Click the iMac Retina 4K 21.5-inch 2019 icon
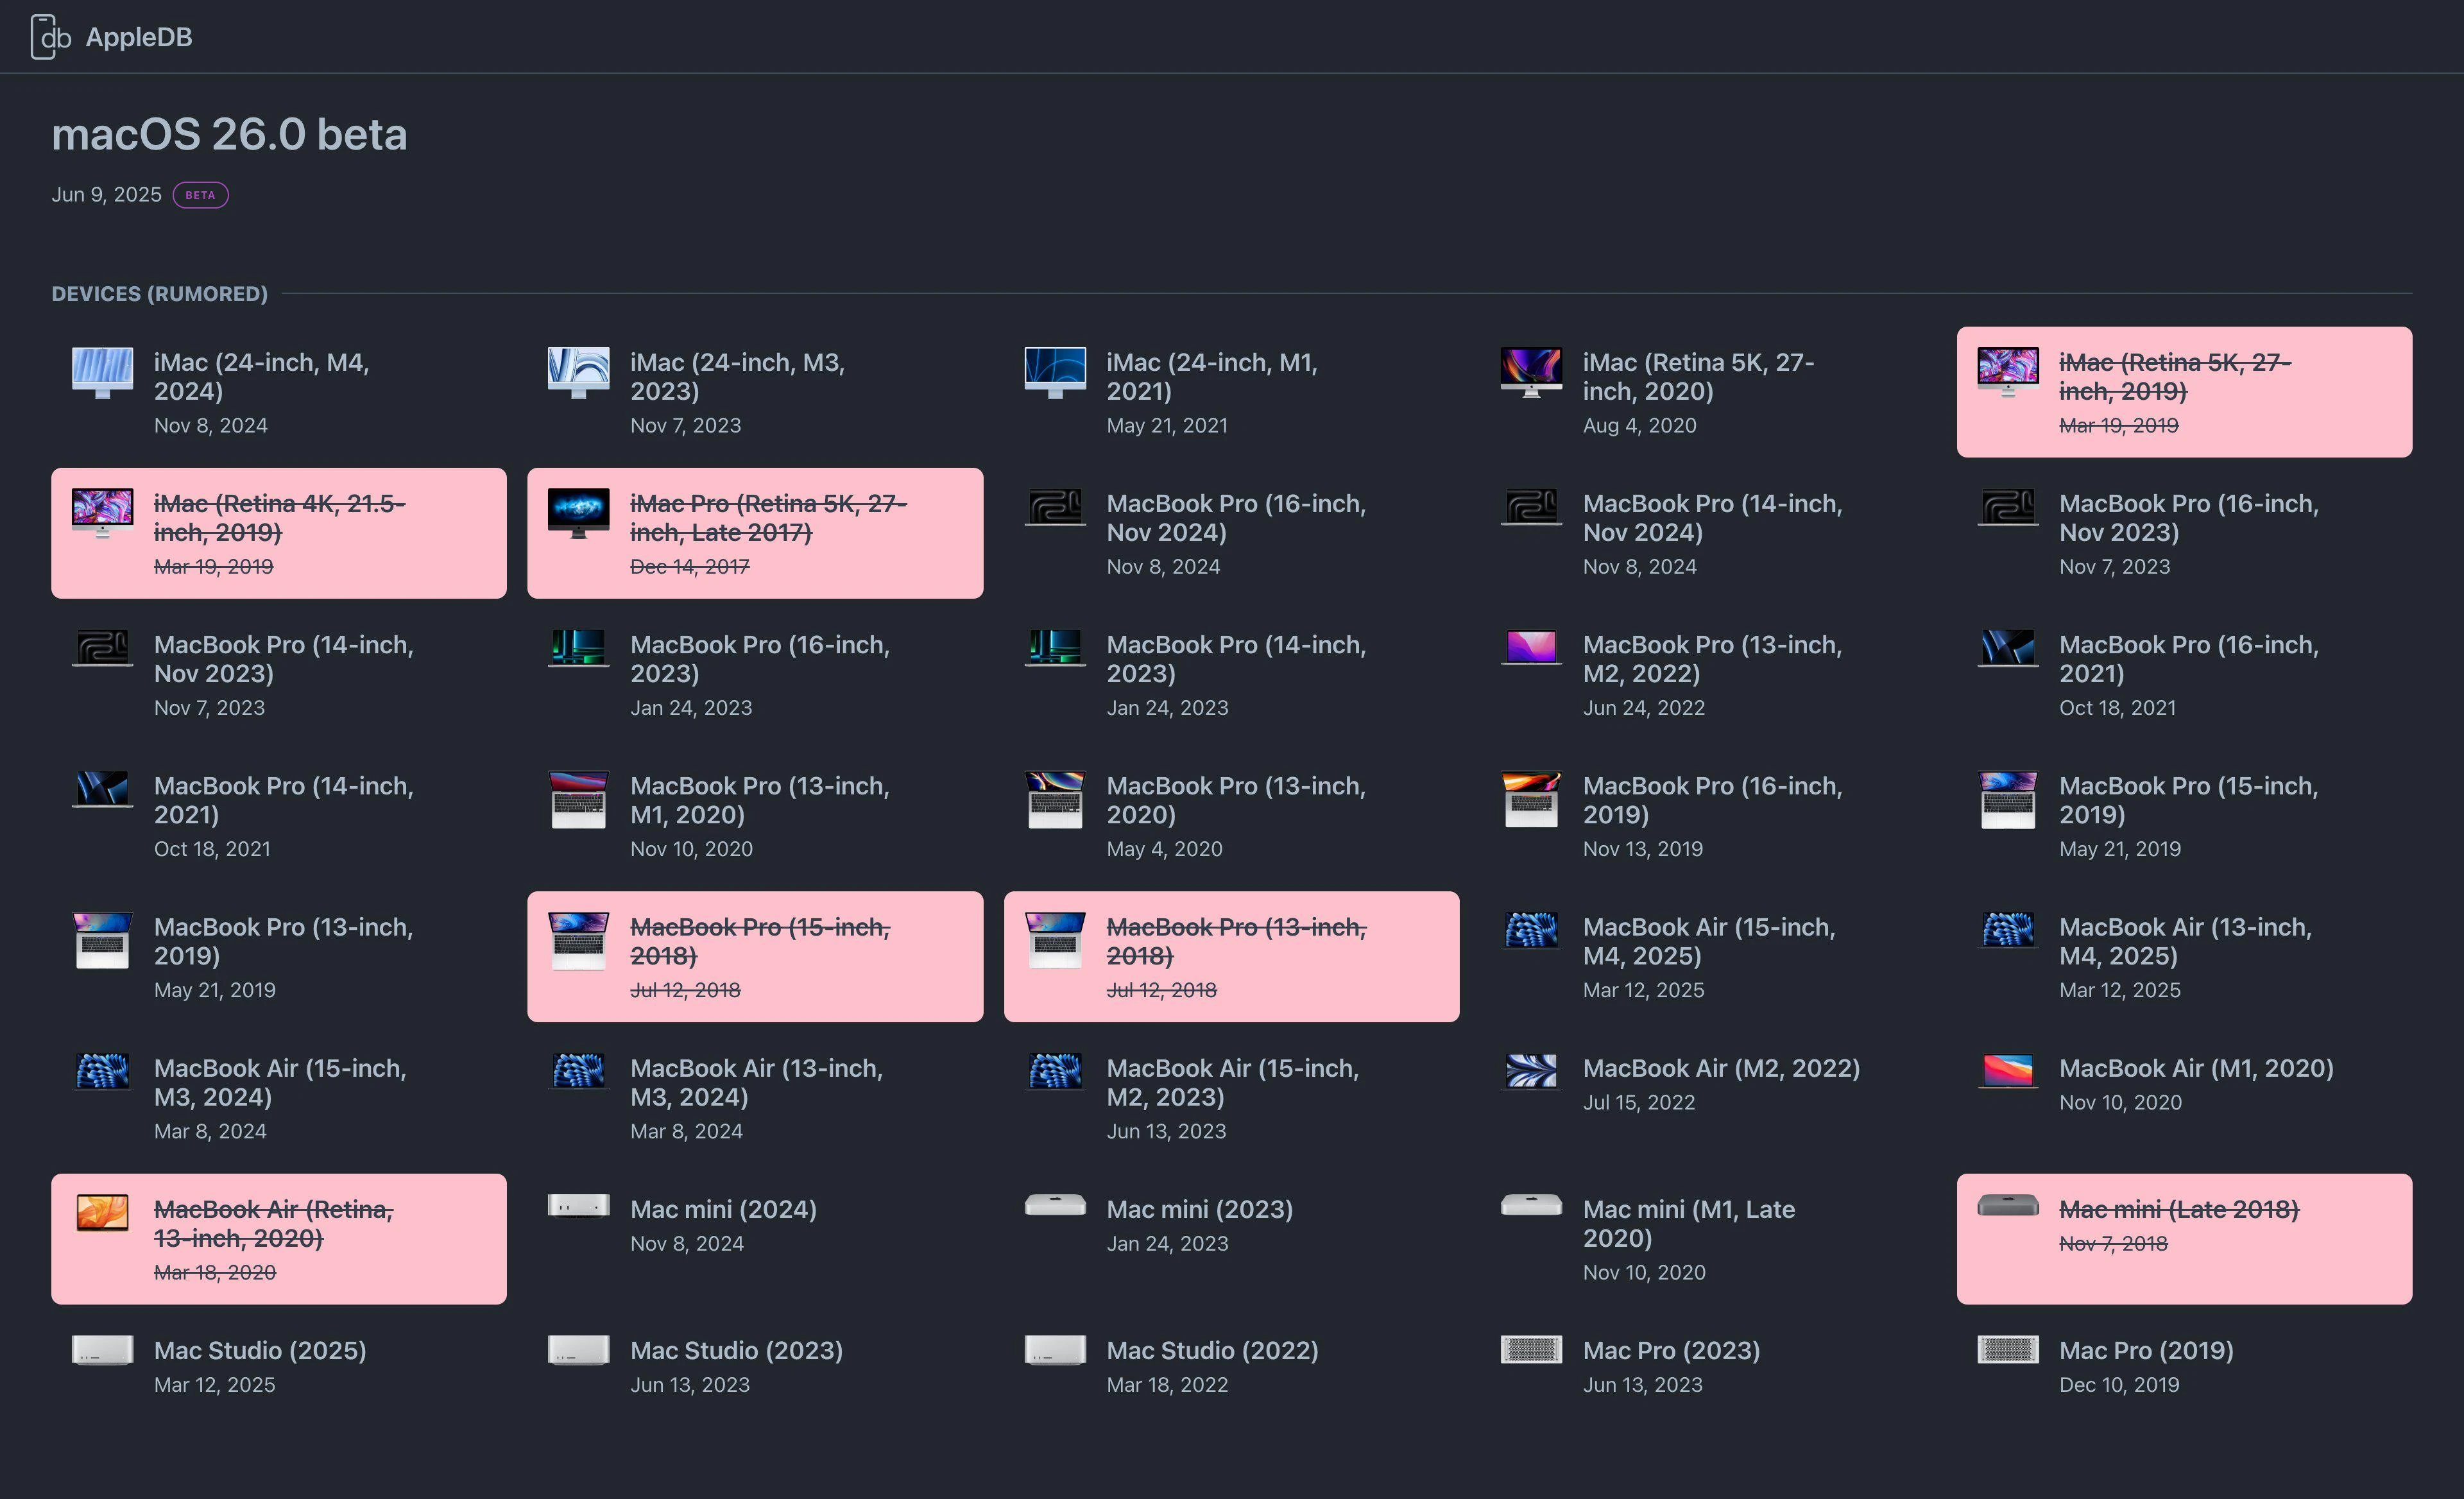This screenshot has width=2464, height=1499. [x=102, y=513]
